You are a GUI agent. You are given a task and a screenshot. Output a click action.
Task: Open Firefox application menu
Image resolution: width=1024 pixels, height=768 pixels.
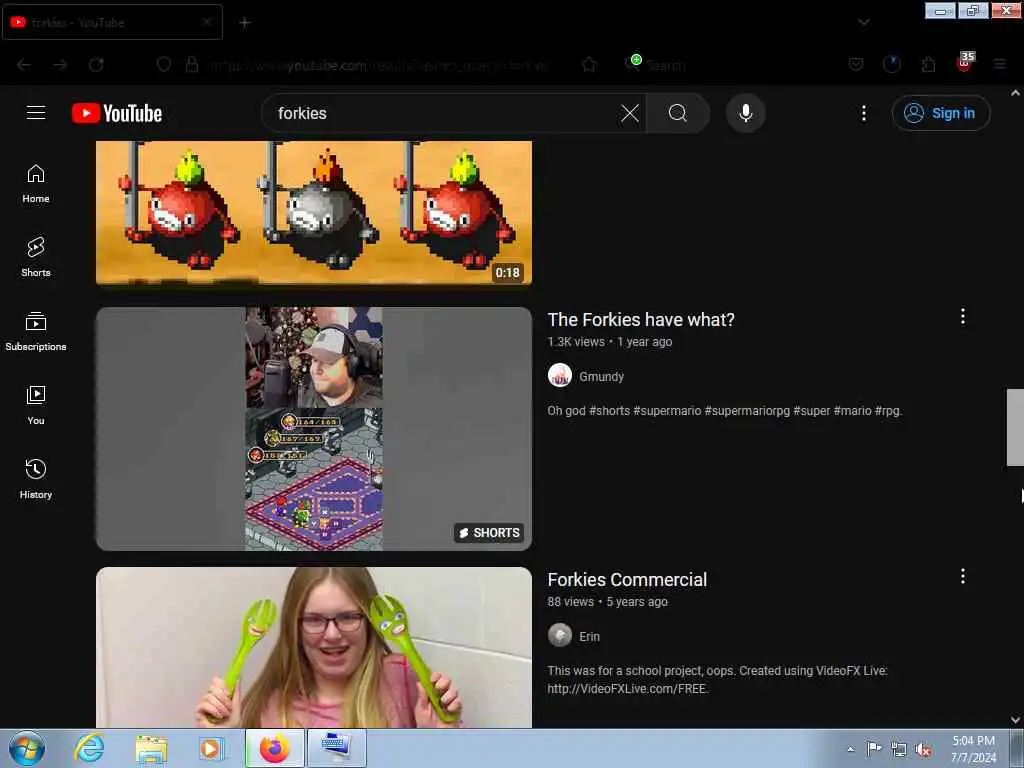click(x=999, y=64)
